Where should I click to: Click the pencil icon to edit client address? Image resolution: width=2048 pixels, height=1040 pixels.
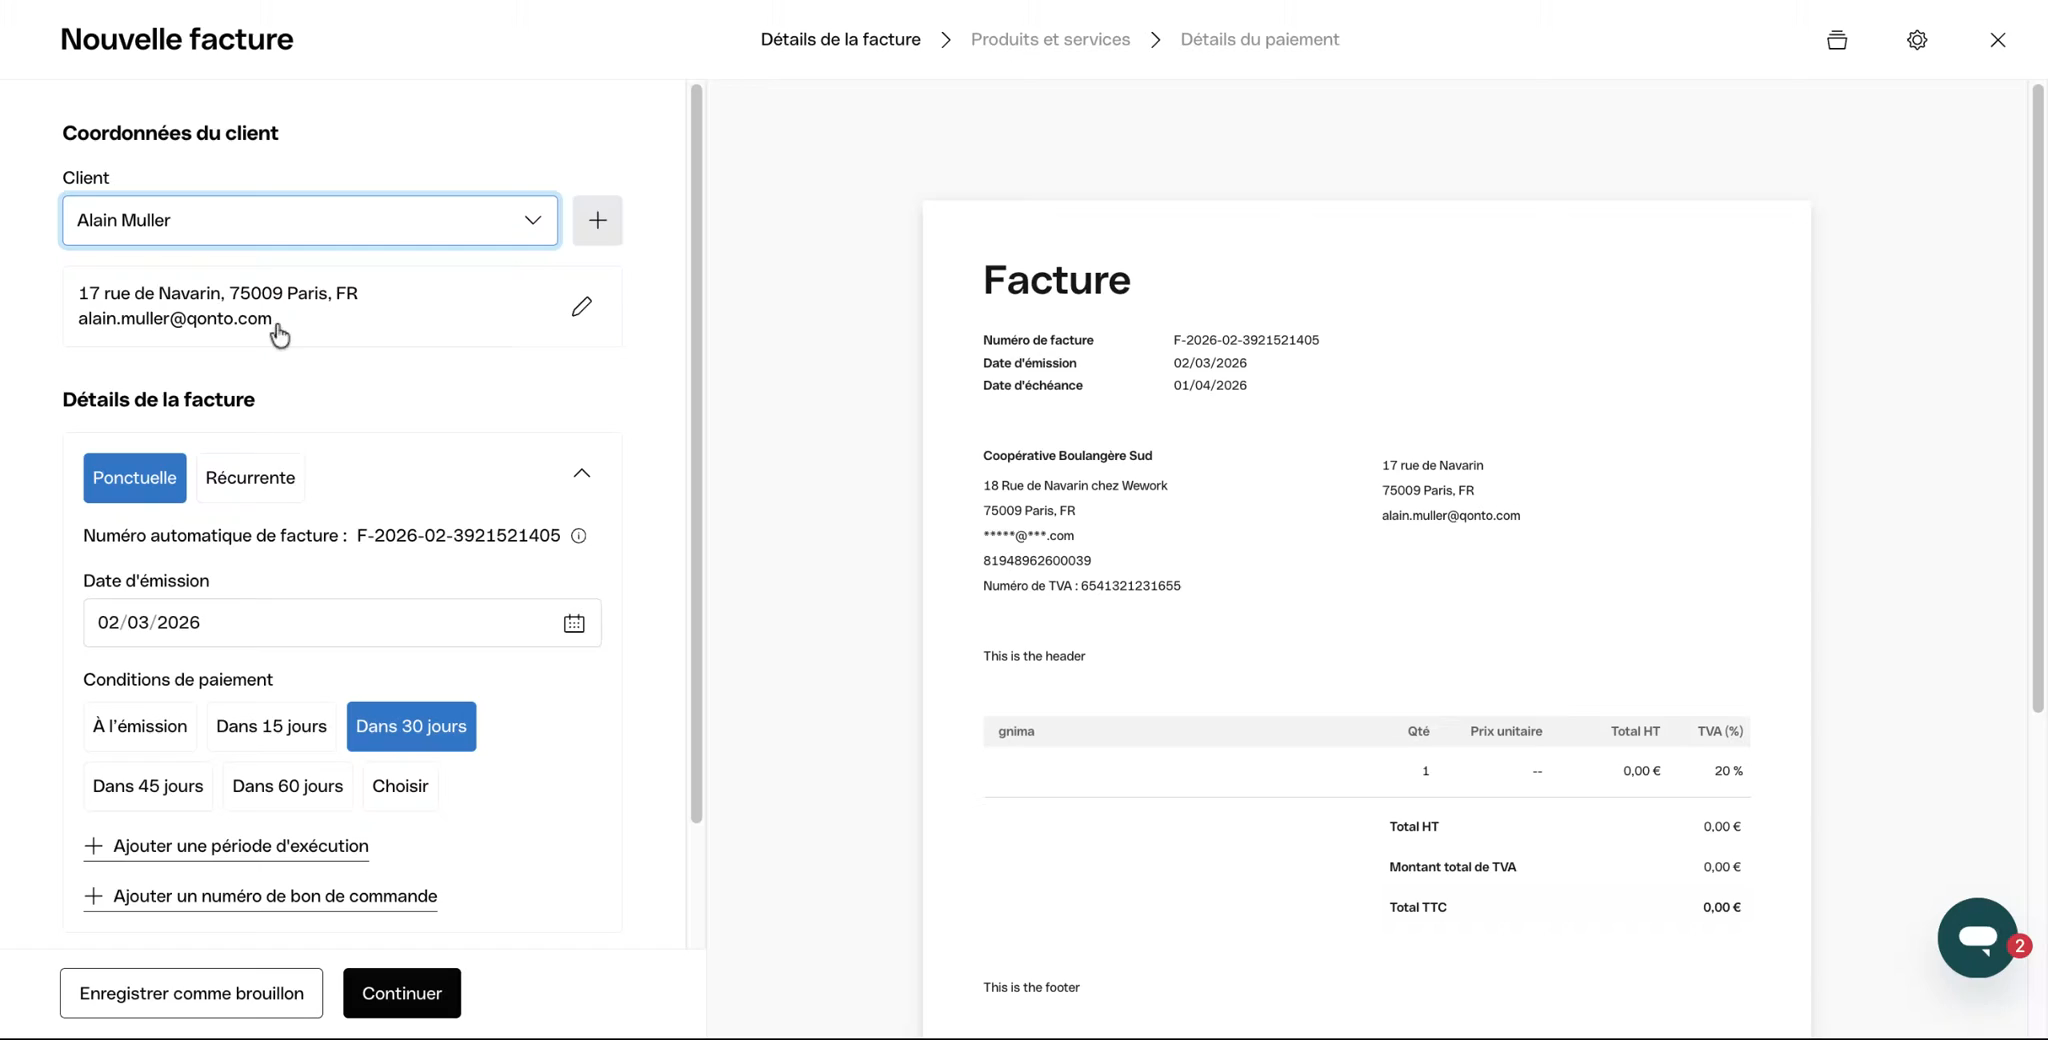581,307
